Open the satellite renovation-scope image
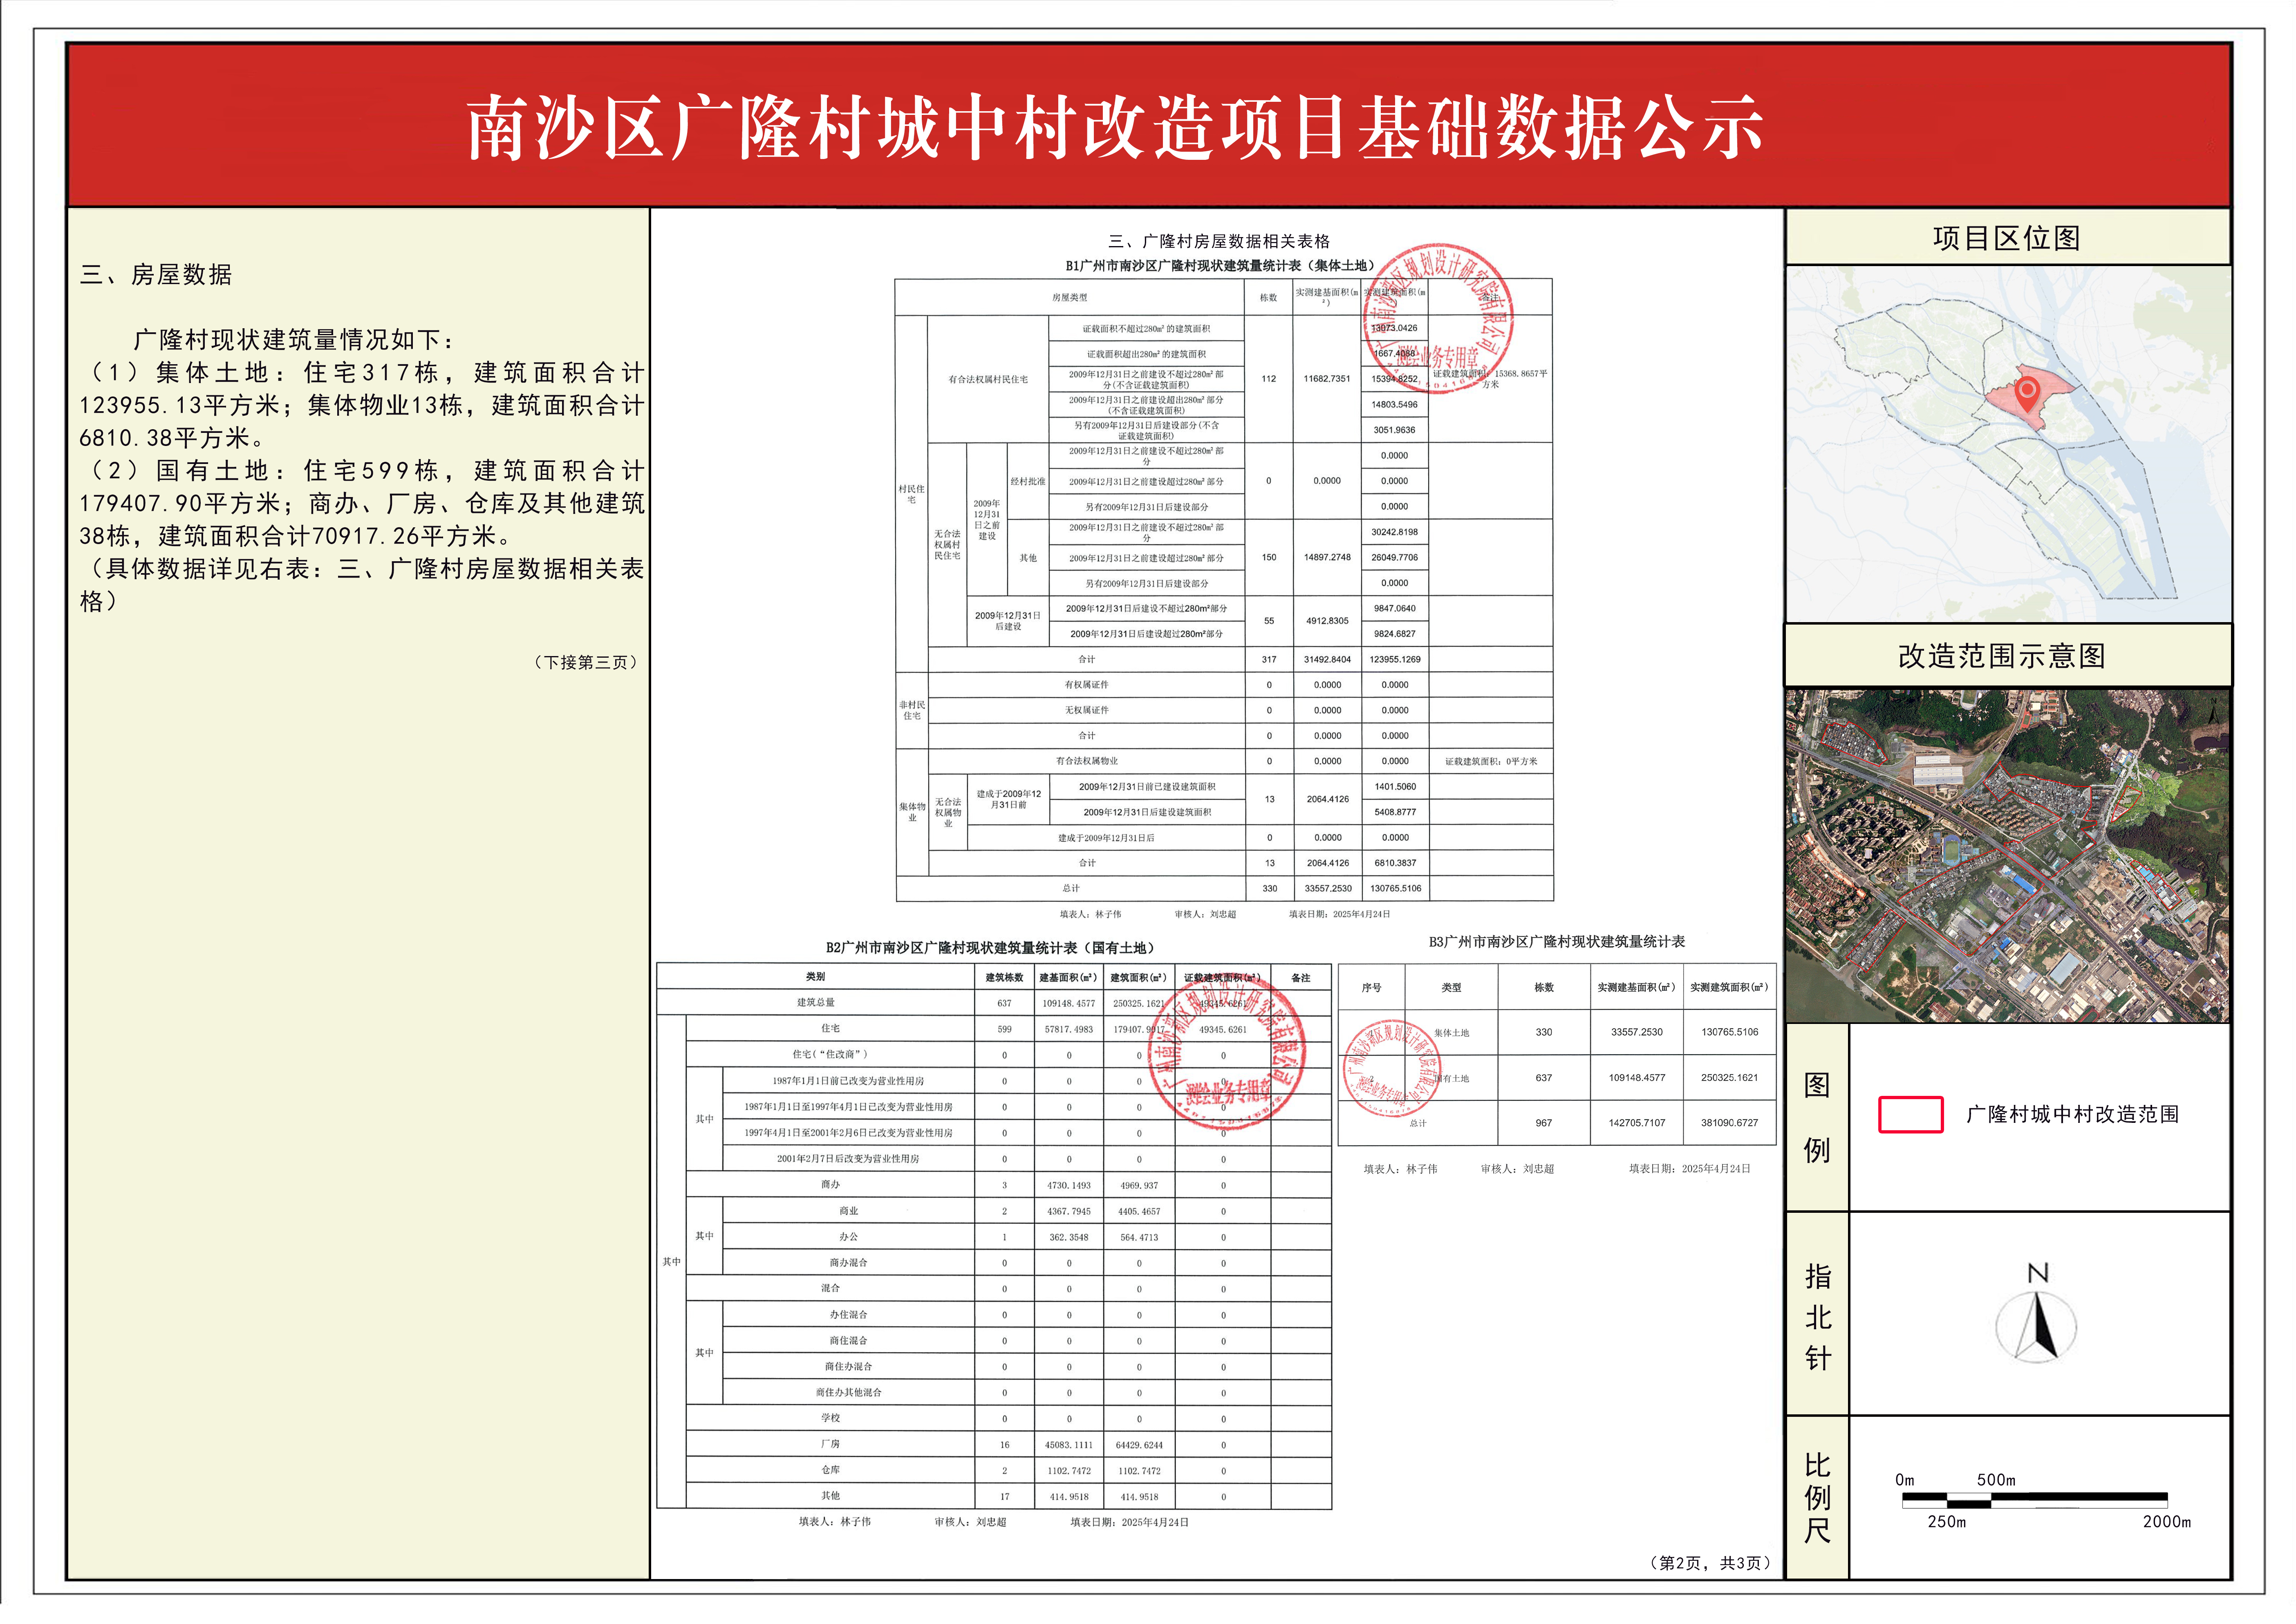The image size is (2296, 1624). click(x=2008, y=855)
